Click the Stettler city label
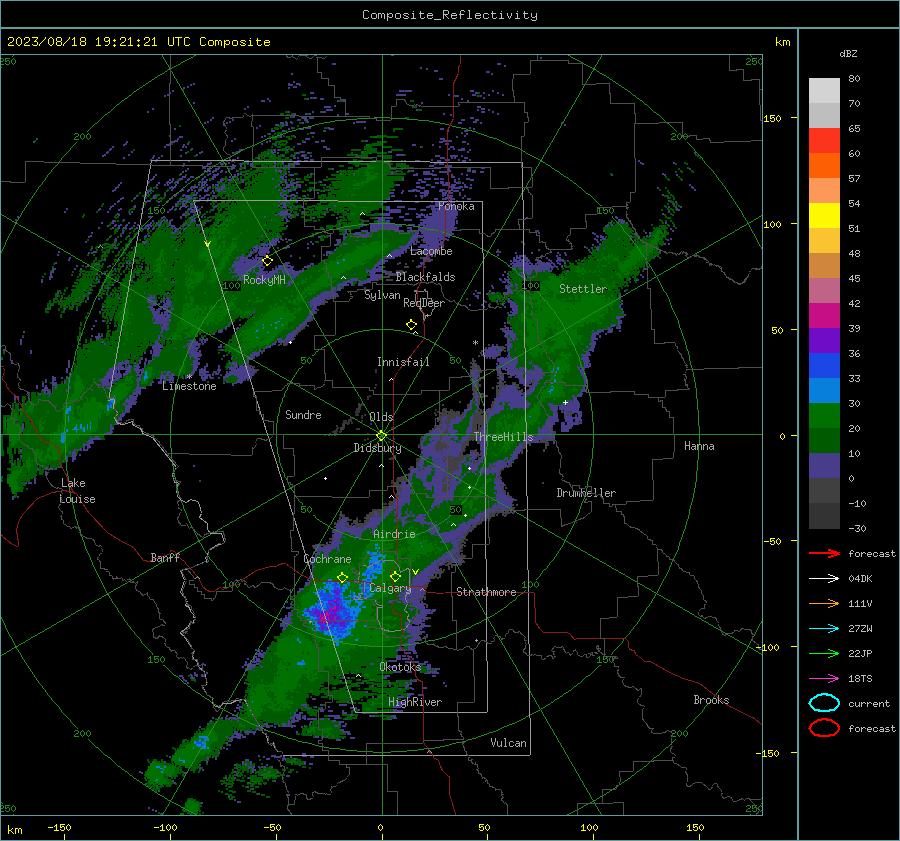 [583, 289]
